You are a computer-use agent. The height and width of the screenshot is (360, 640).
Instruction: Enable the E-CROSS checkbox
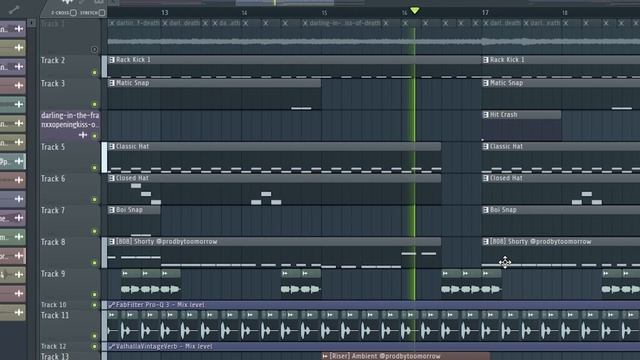[73, 13]
